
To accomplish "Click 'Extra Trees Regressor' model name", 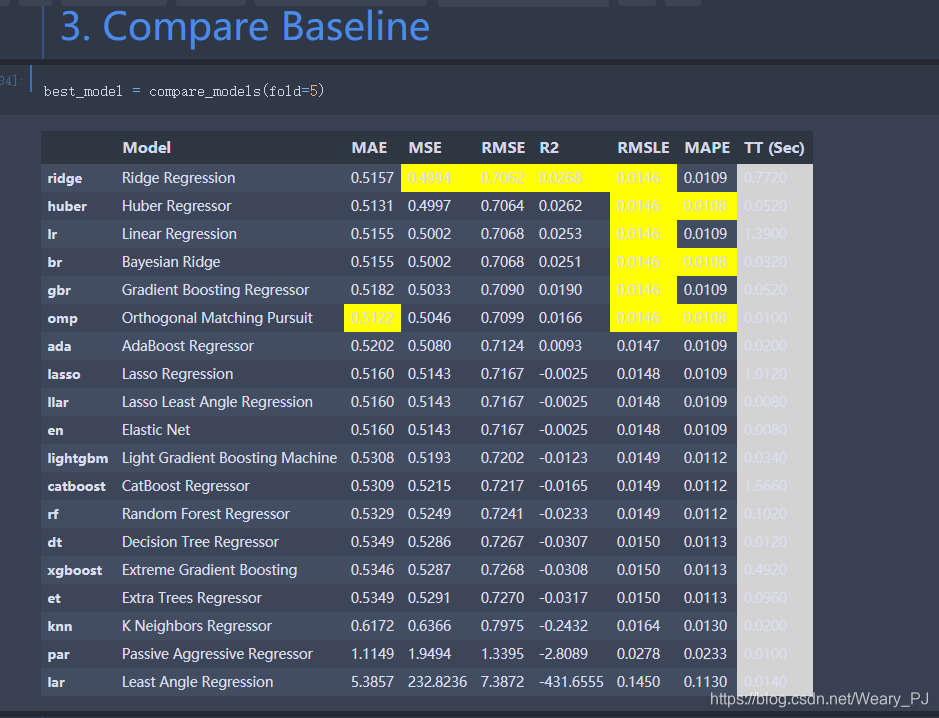I will (x=192, y=598).
